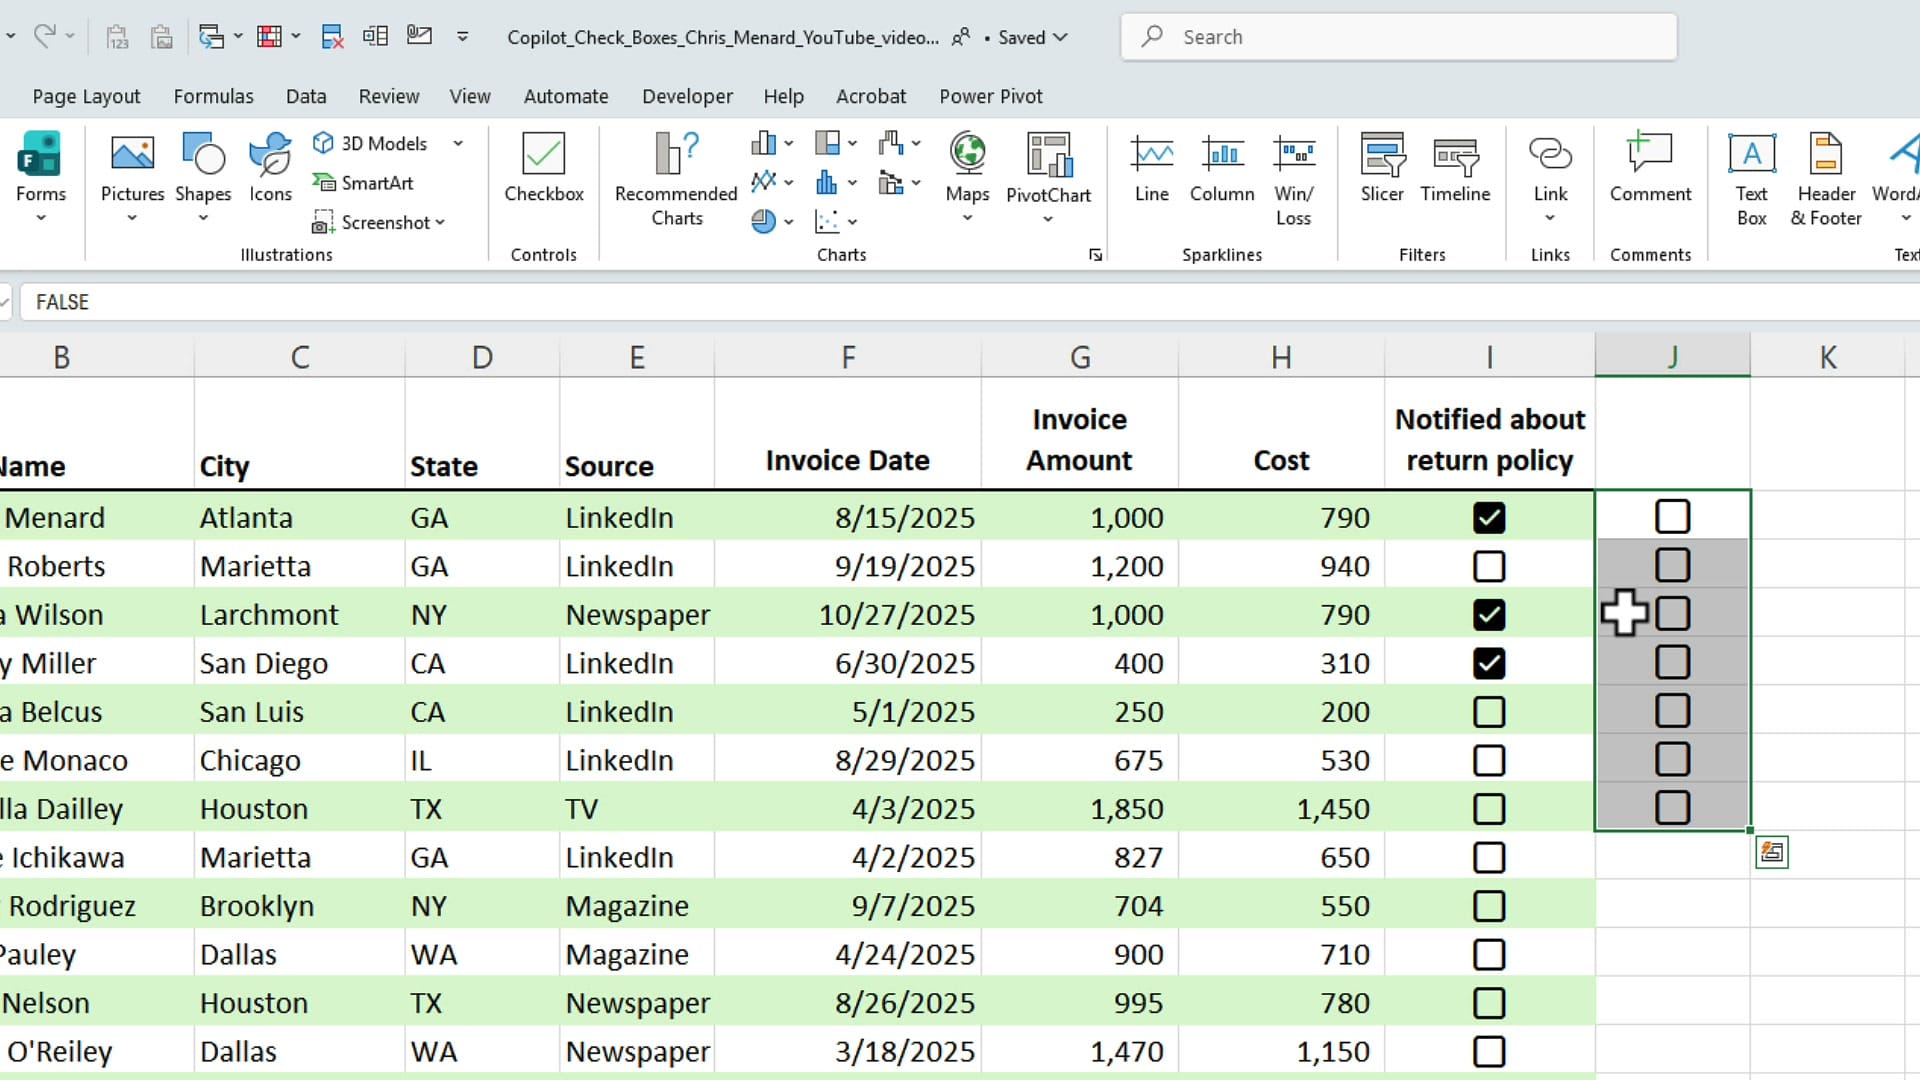Image resolution: width=1920 pixels, height=1080 pixels.
Task: Insert a Link
Action: point(1550,168)
